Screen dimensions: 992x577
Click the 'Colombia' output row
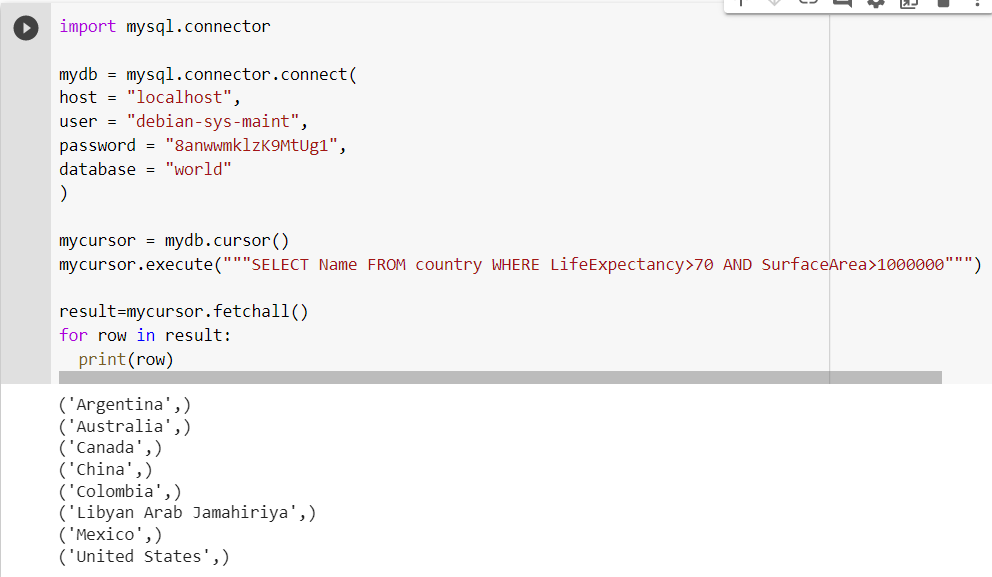120,492
